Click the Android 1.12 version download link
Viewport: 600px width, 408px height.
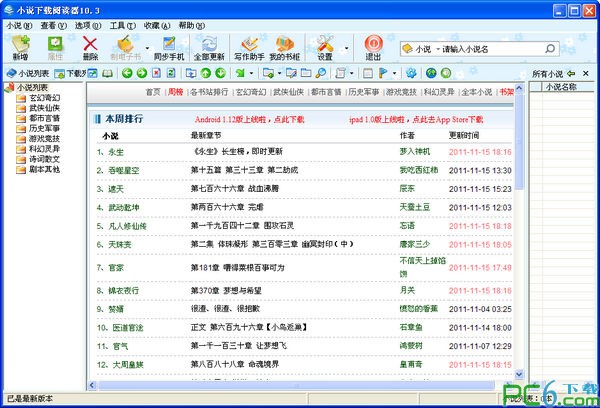249,120
